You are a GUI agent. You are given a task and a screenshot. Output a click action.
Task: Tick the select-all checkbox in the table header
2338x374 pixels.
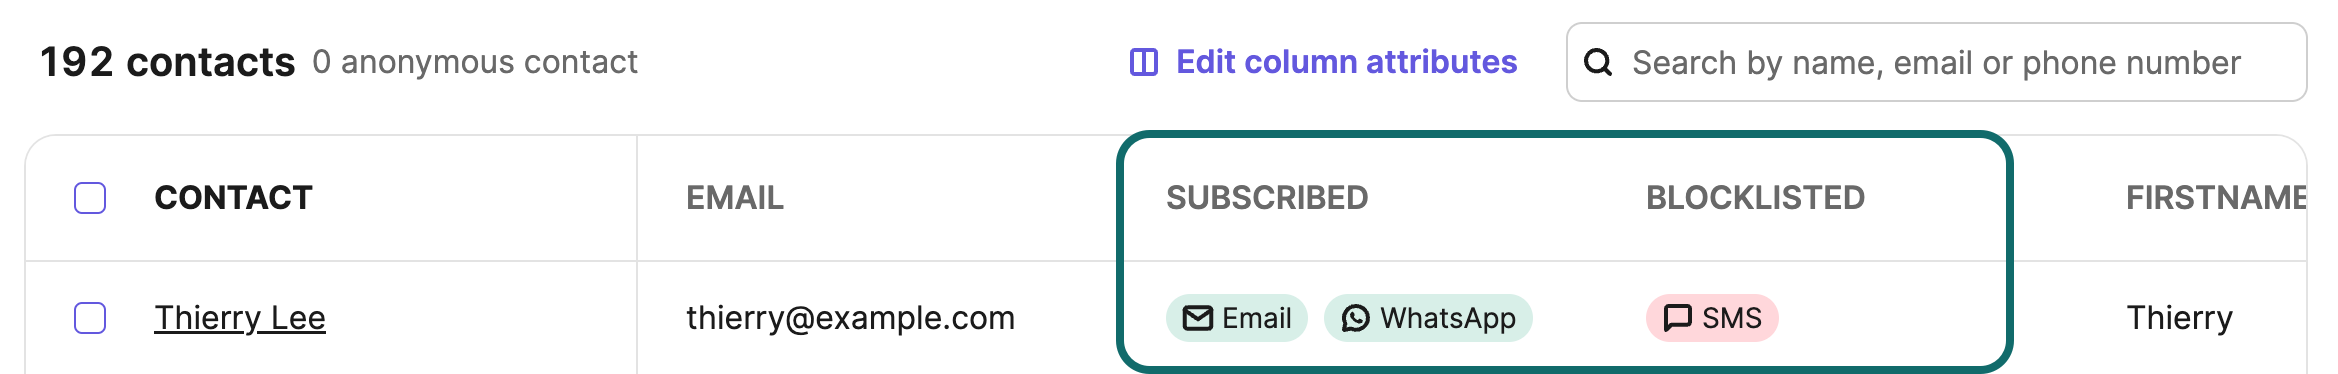(x=90, y=198)
